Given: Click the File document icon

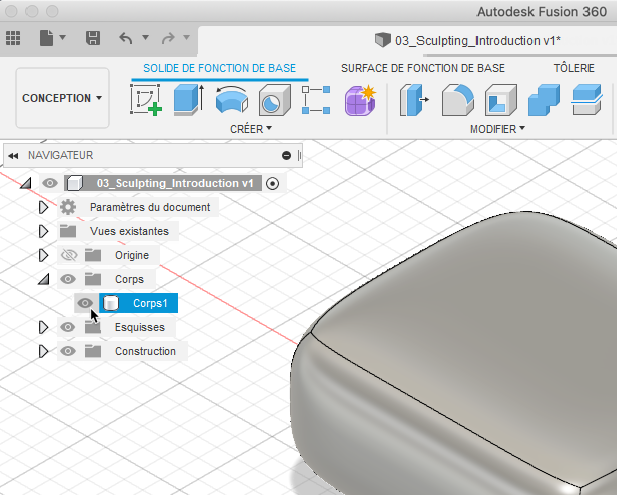Looking at the screenshot, I should pos(46,38).
